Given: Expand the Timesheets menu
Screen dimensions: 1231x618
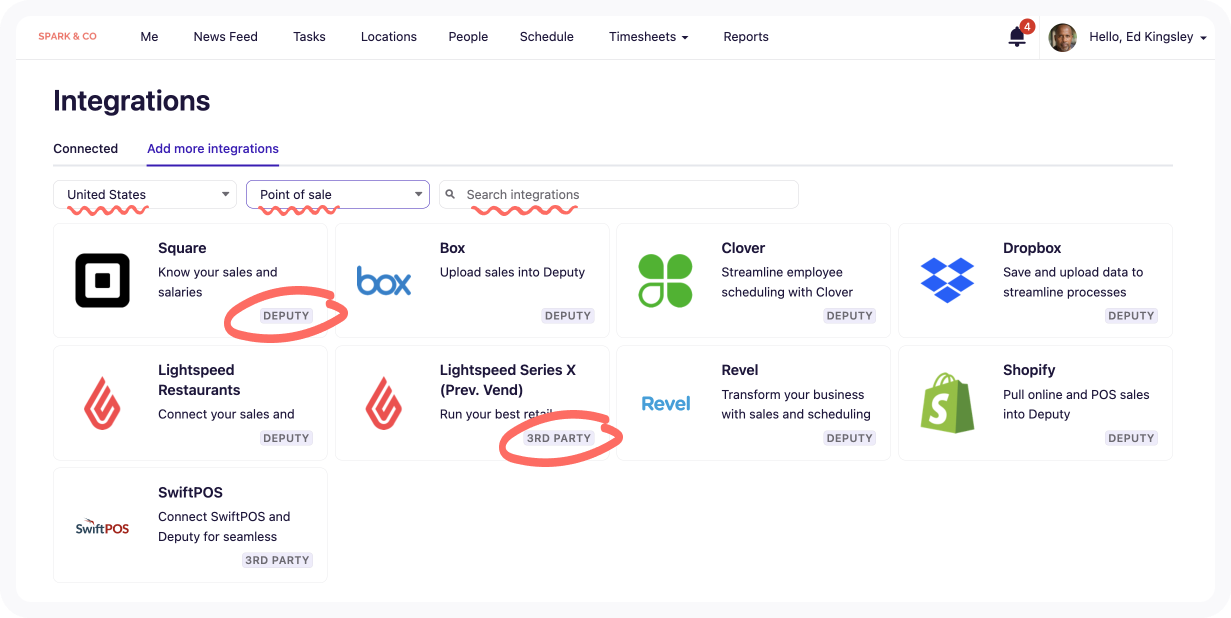Looking at the screenshot, I should [x=648, y=37].
